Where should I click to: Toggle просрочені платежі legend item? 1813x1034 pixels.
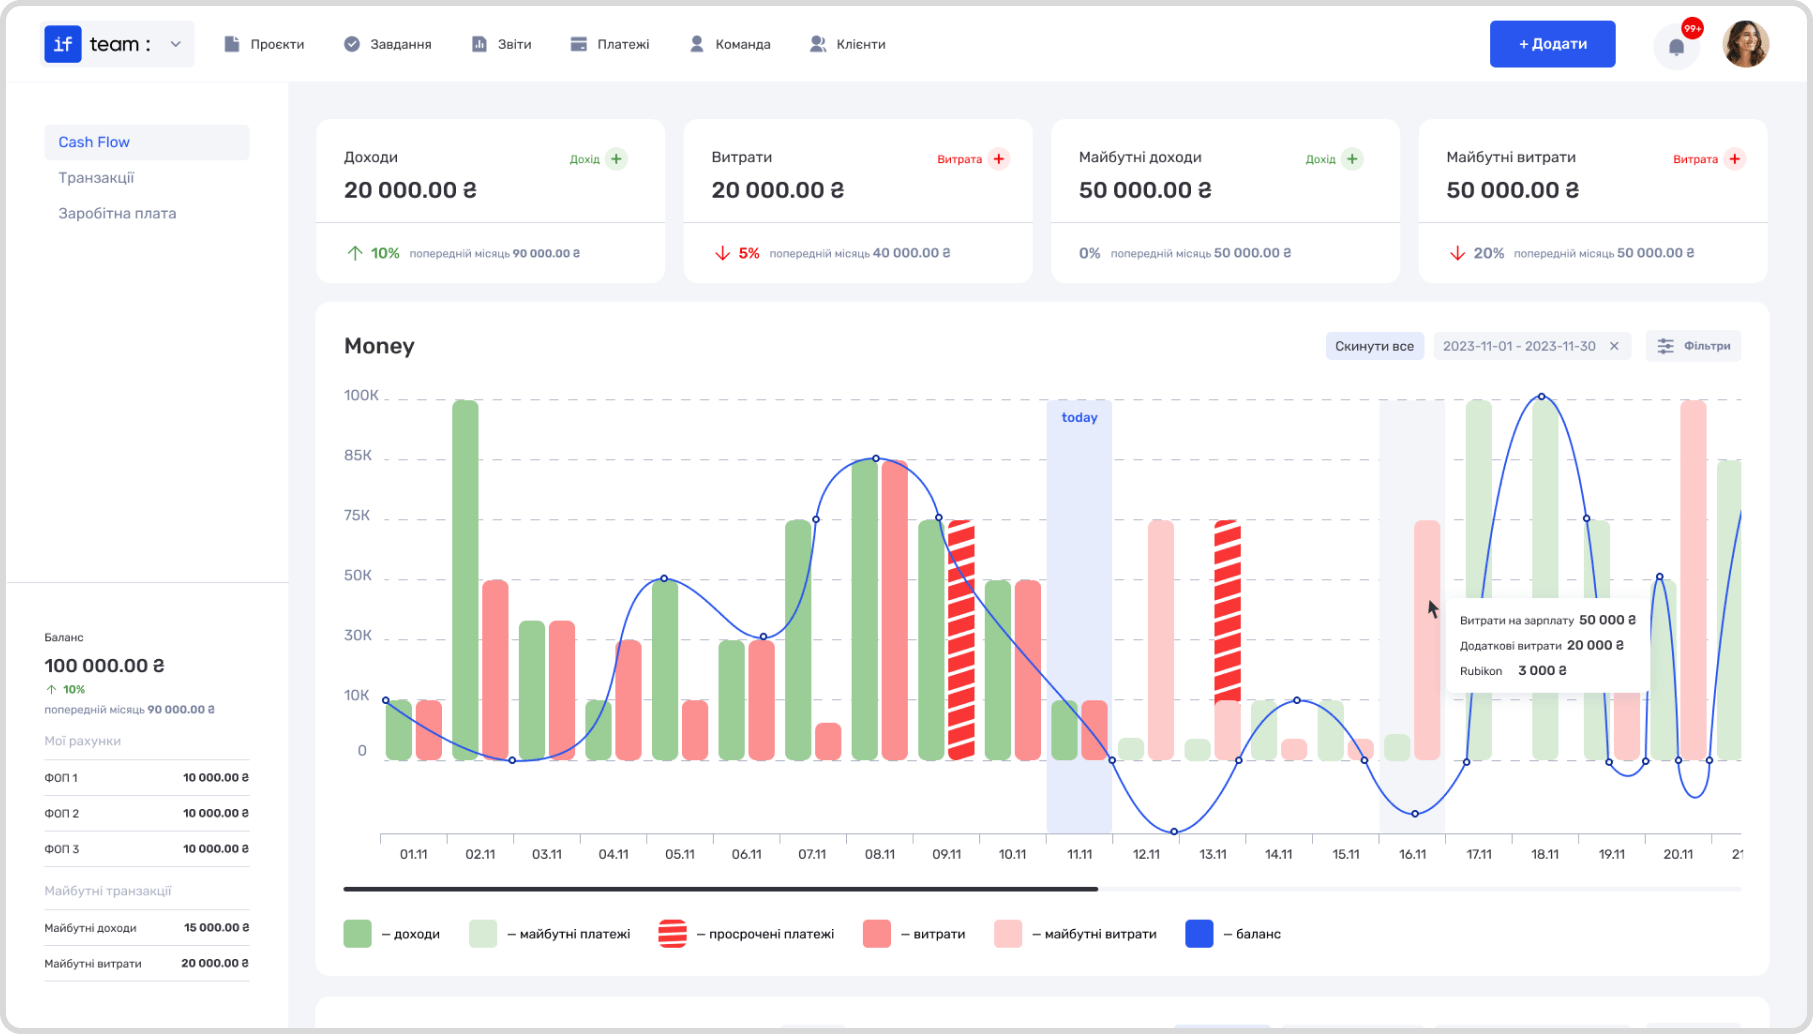tap(746, 934)
